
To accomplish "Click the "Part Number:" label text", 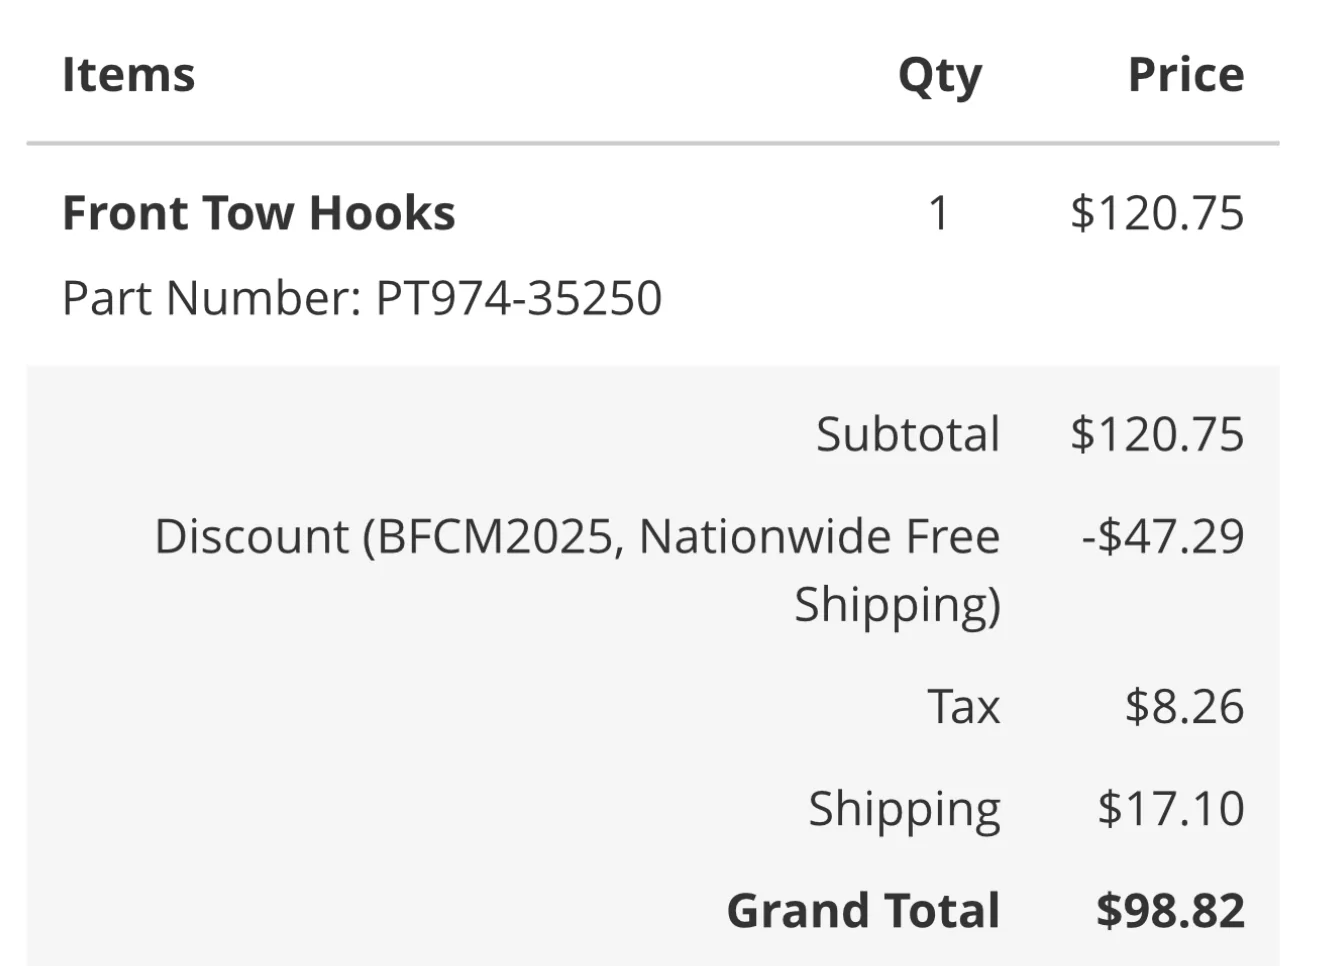I will 211,298.
